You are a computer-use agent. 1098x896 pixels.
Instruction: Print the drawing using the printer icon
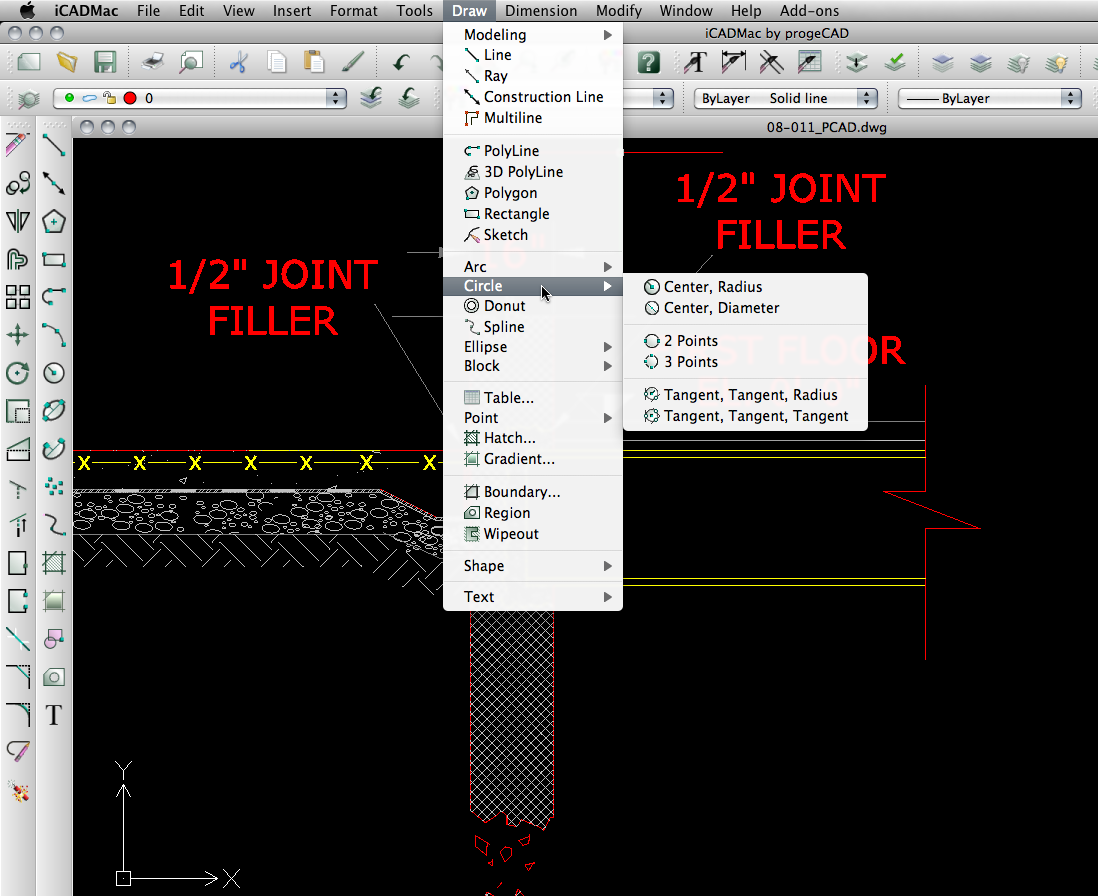153,62
